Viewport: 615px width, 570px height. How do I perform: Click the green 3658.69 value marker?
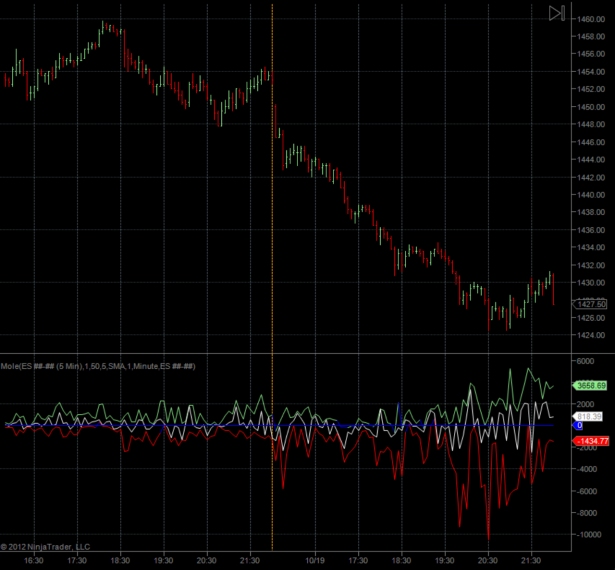(x=590, y=385)
